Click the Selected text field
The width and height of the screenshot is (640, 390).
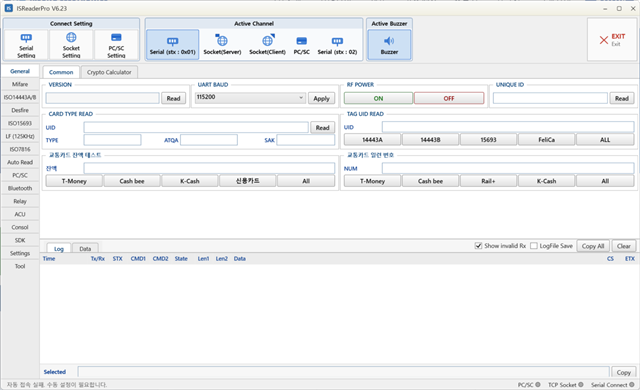tap(343, 372)
